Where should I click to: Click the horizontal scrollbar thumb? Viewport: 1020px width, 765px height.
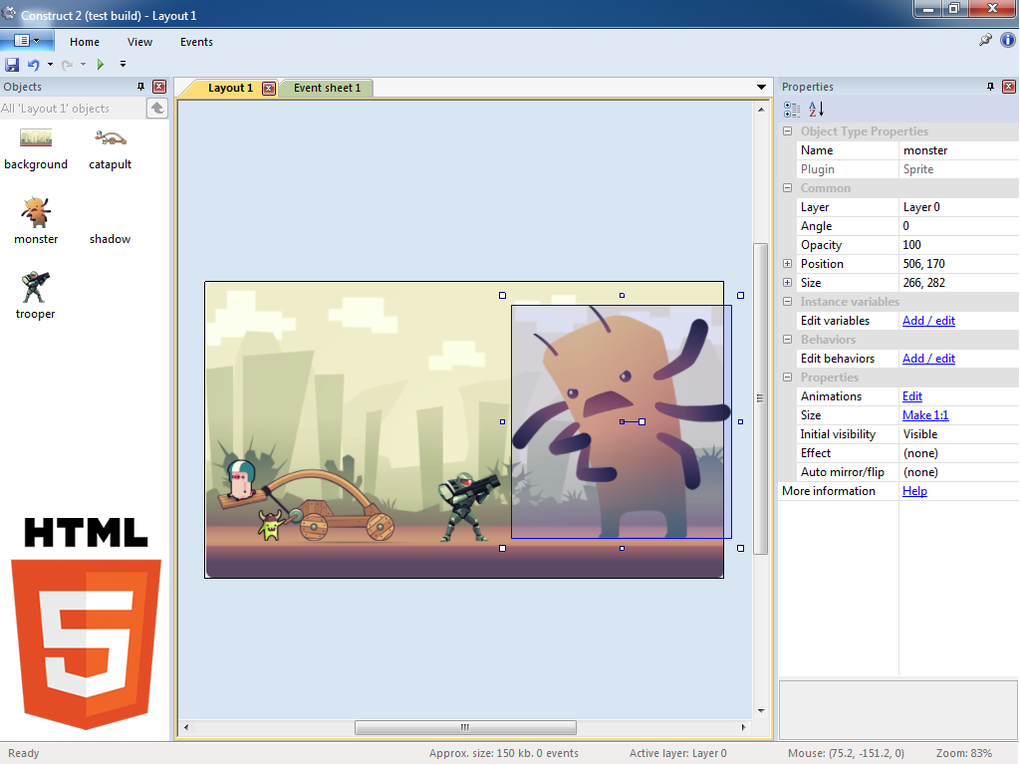tap(465, 727)
